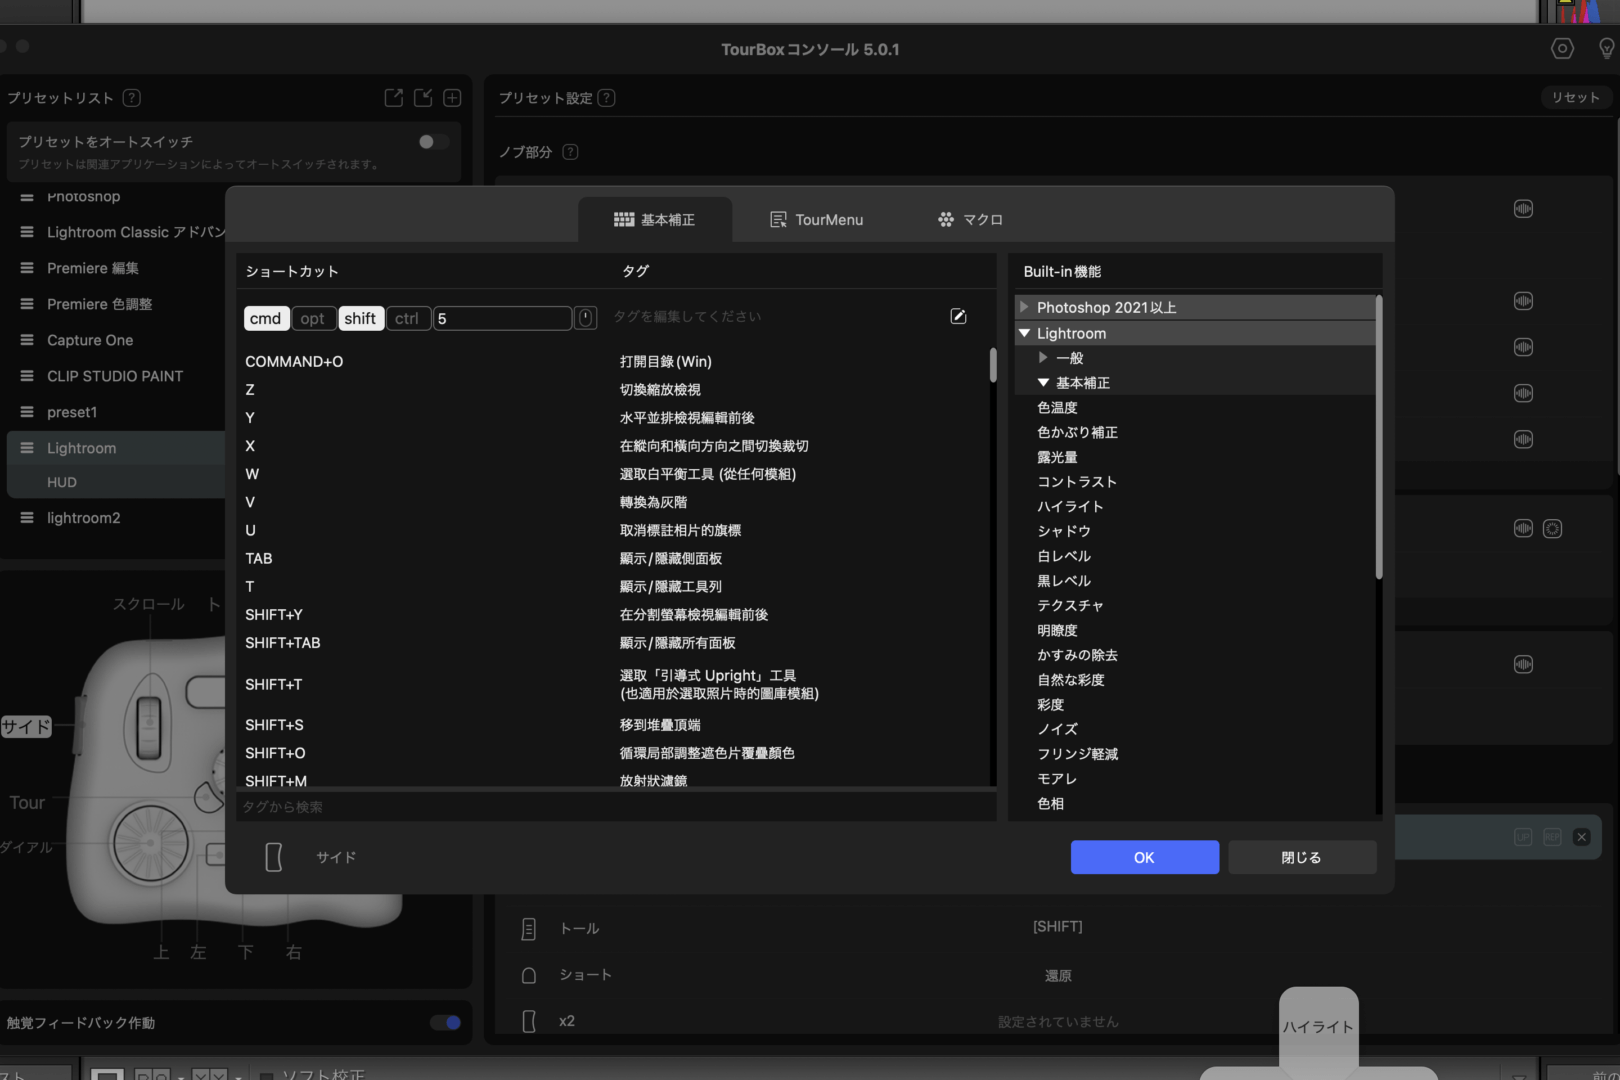Toggle the shift modifier key
The height and width of the screenshot is (1080, 1620).
(x=360, y=318)
